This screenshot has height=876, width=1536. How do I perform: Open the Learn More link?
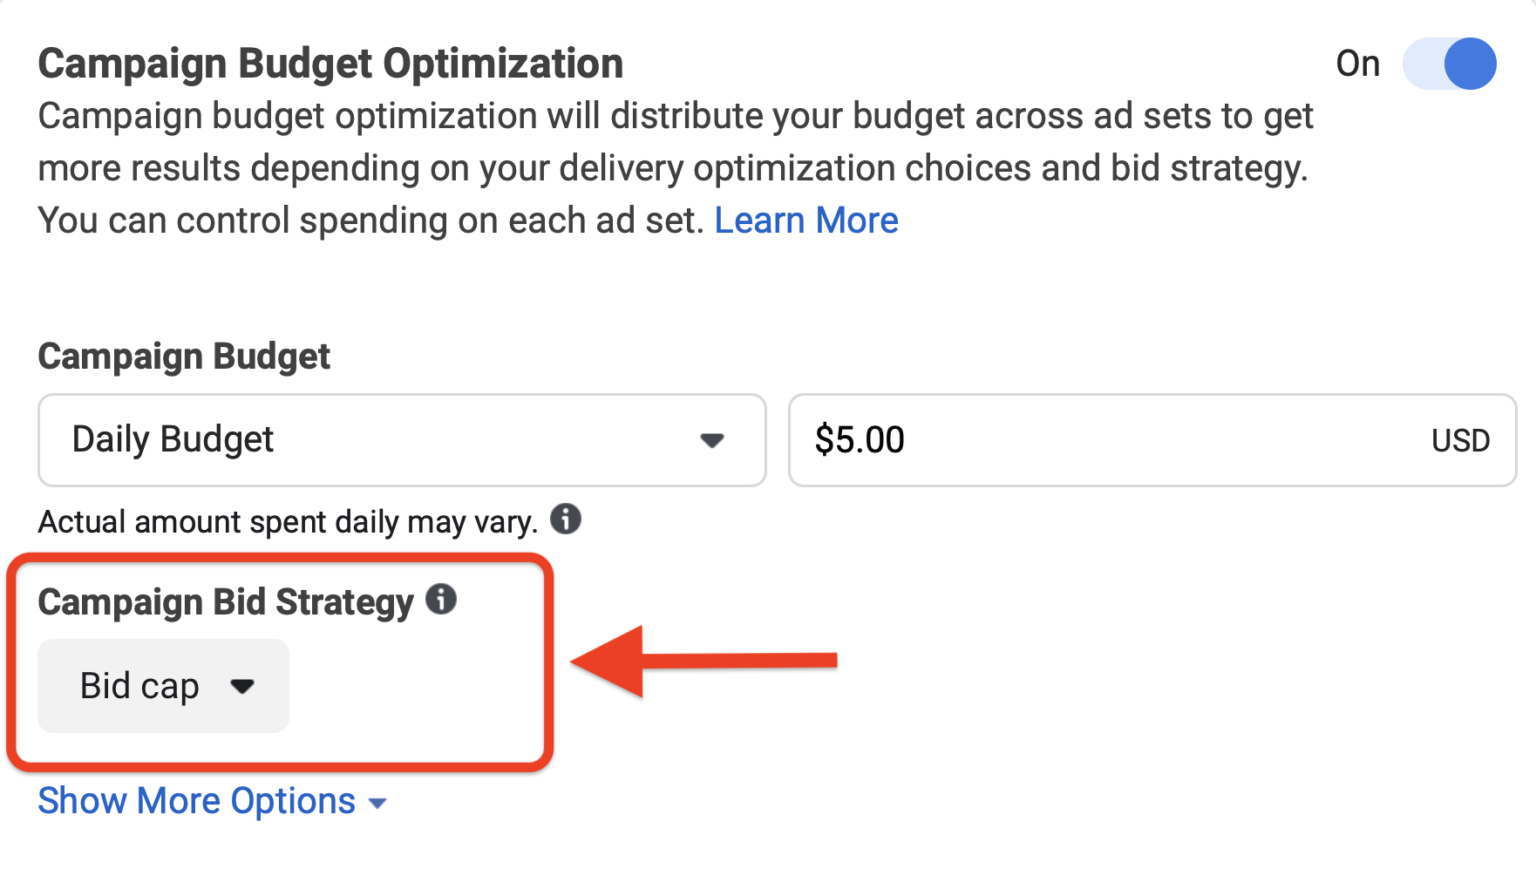[x=806, y=220]
